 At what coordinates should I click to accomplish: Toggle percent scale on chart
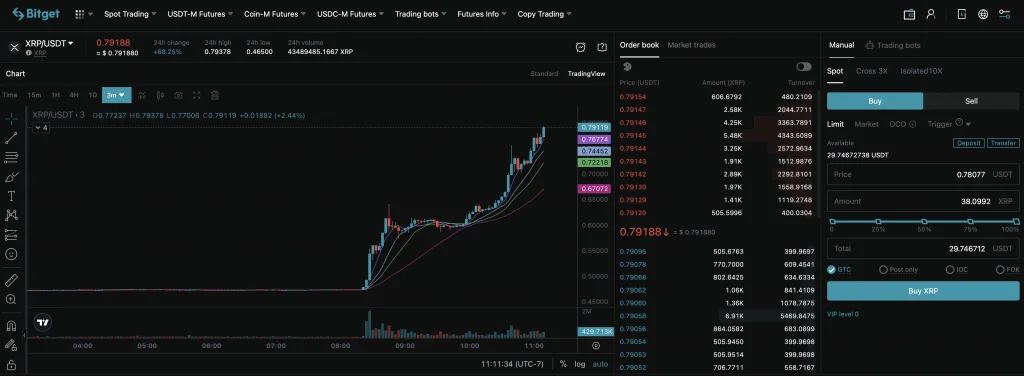tap(563, 364)
